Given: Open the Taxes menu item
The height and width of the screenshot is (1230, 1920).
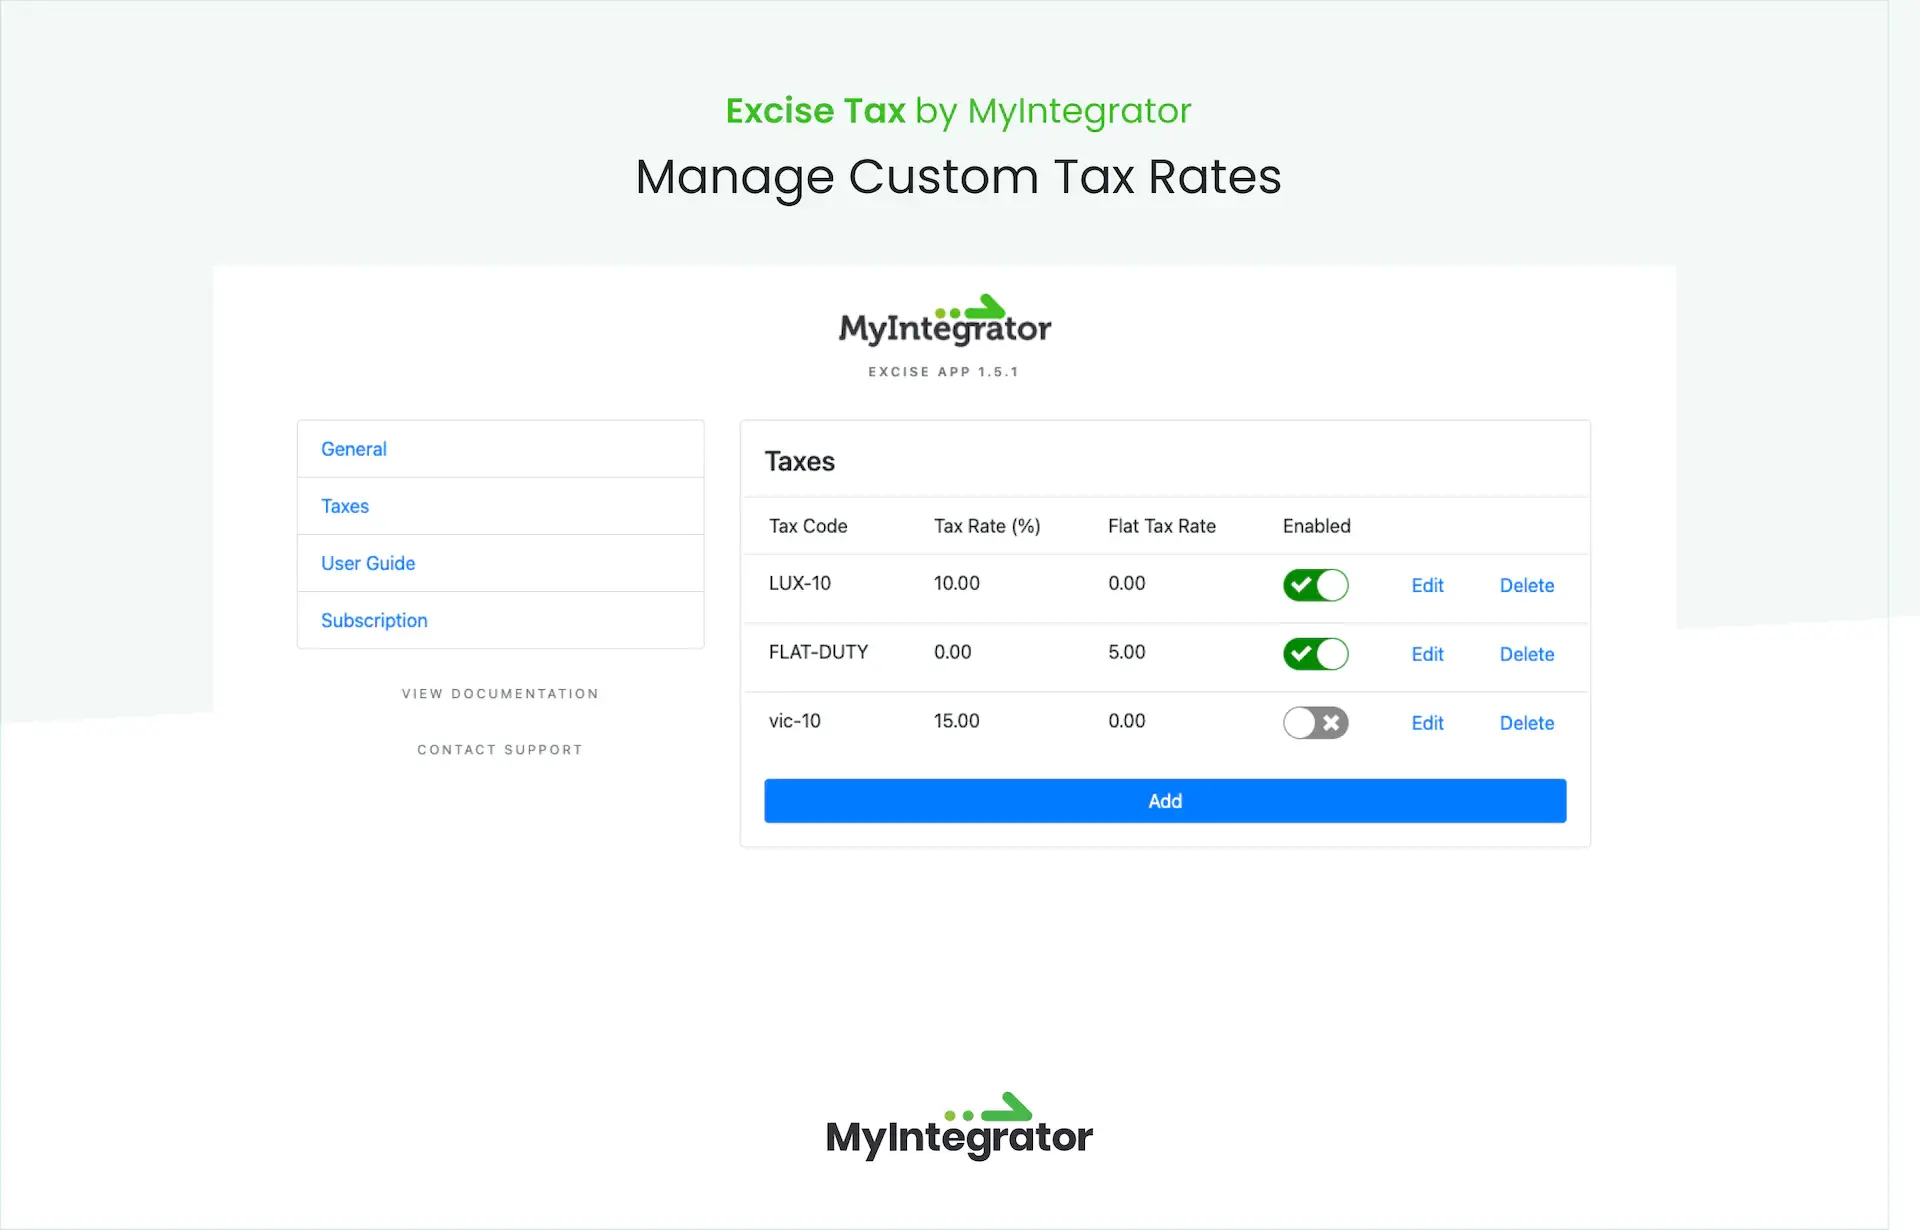Looking at the screenshot, I should click(500, 506).
